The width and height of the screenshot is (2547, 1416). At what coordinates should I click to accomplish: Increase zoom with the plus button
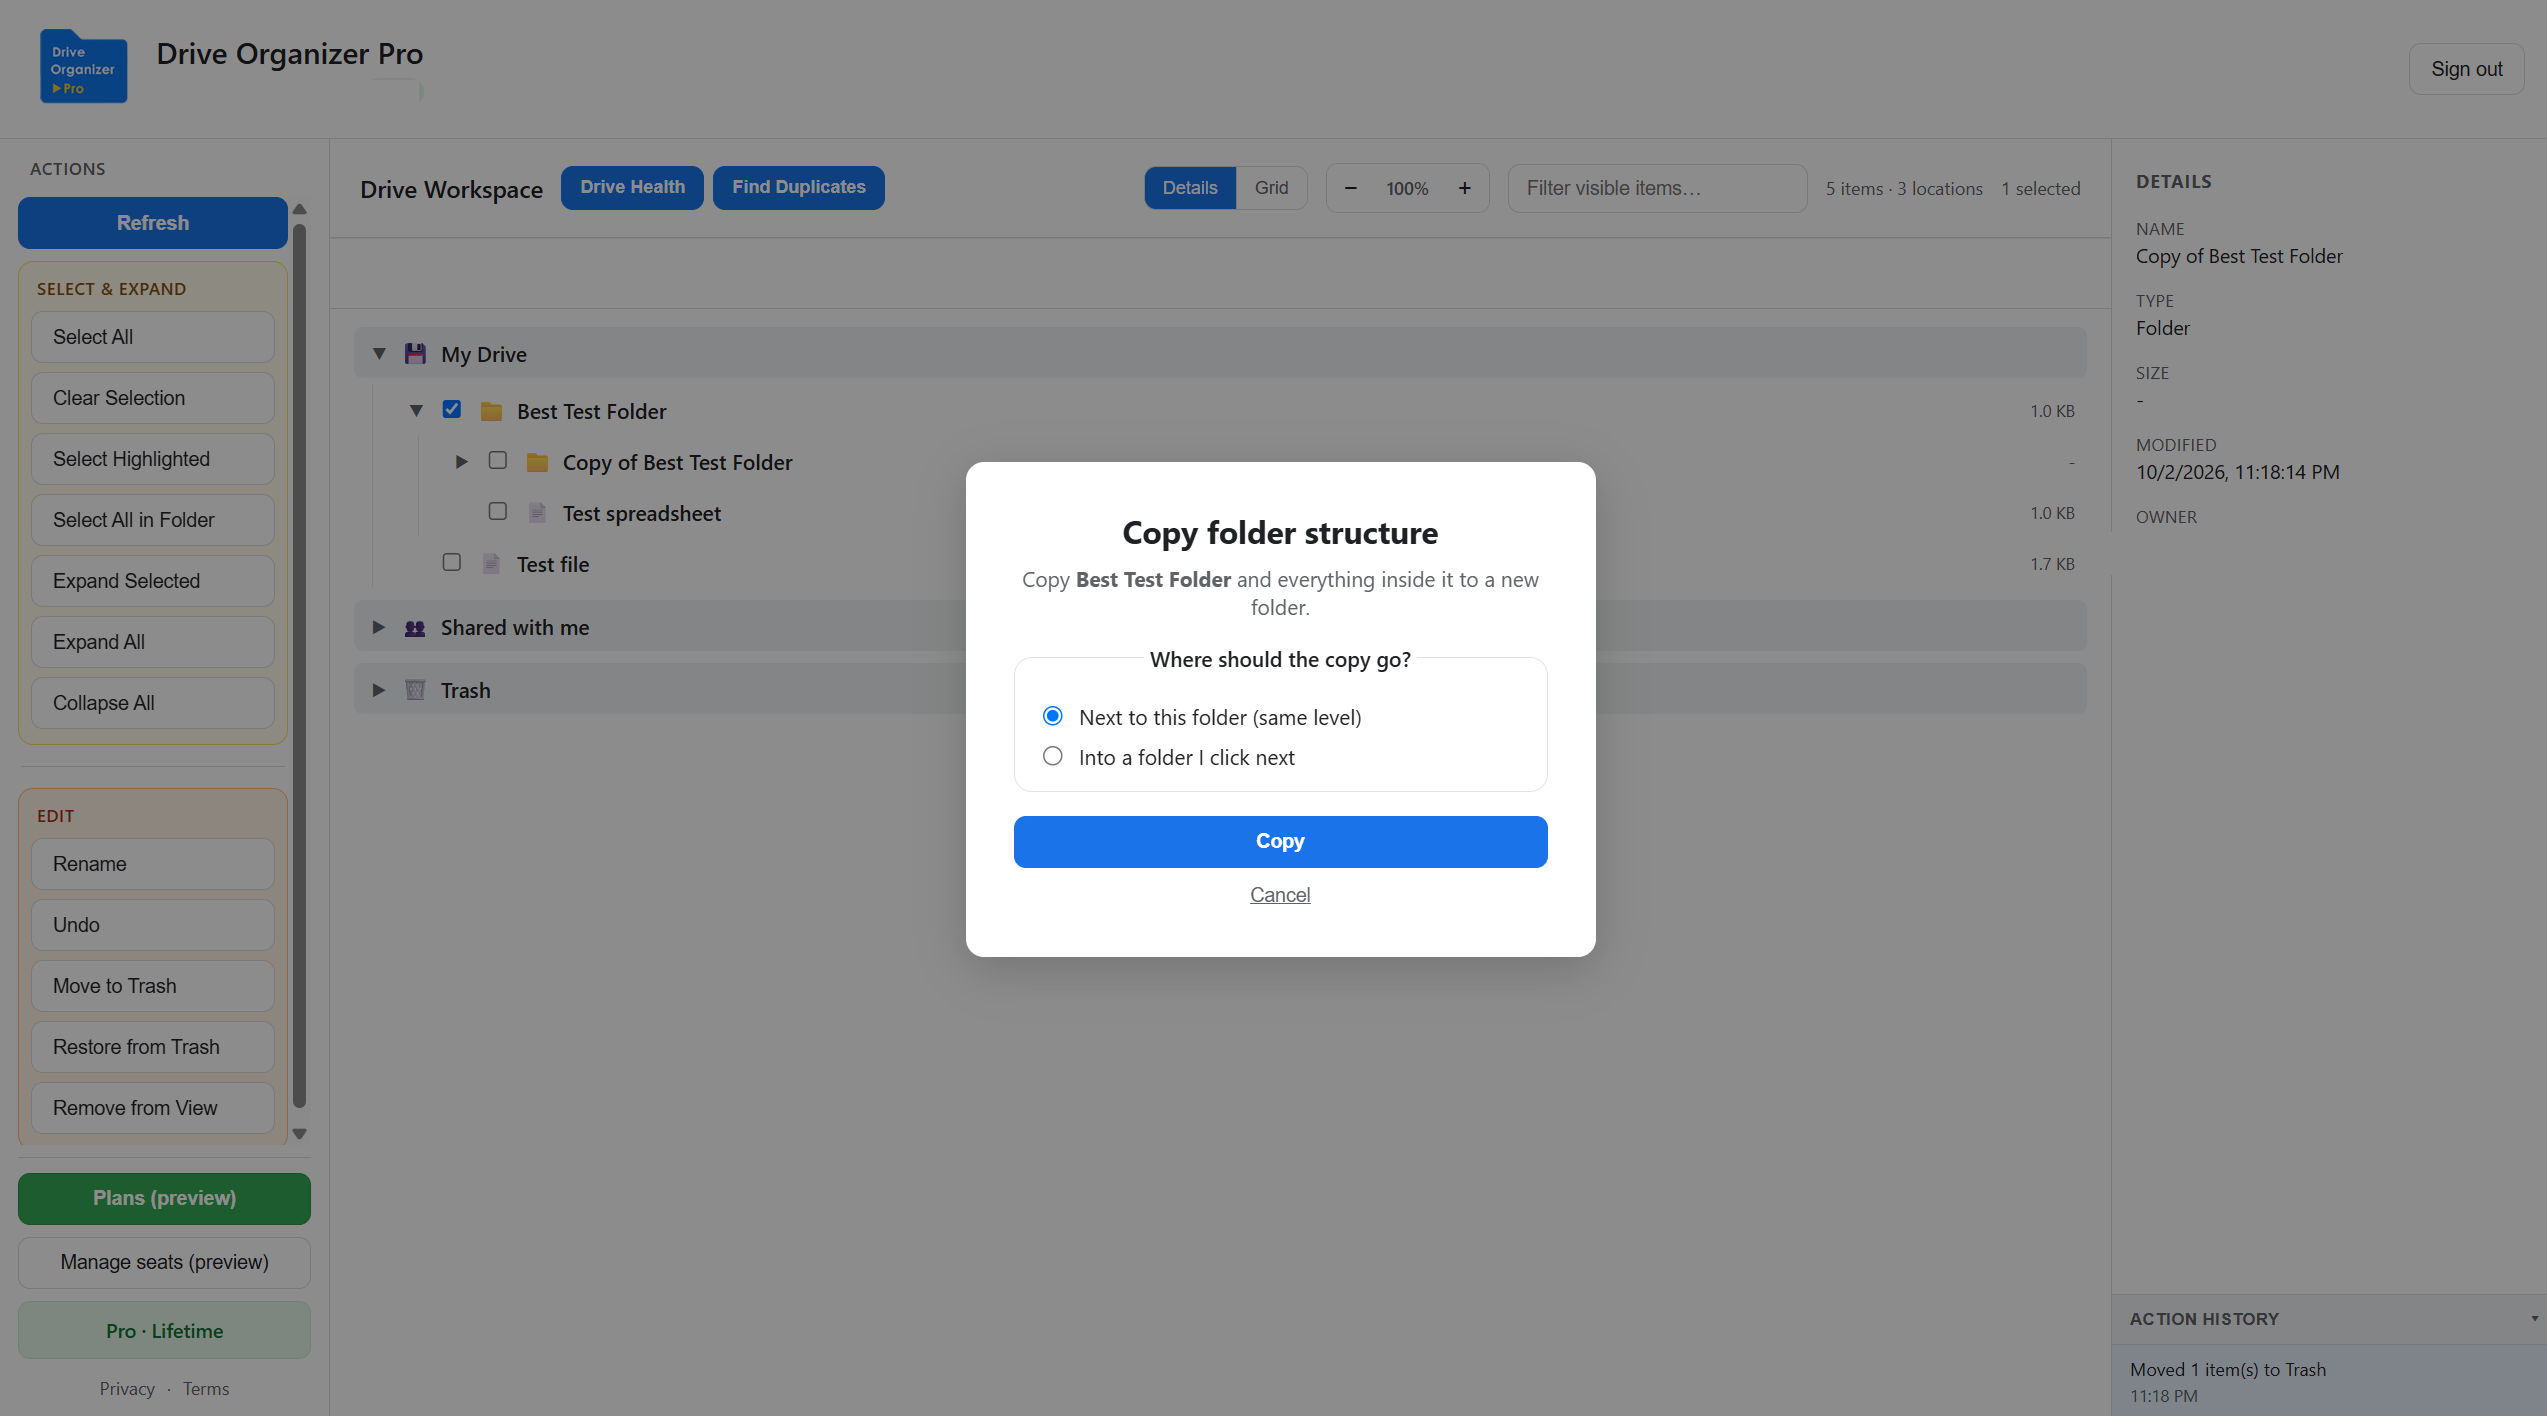[1464, 188]
